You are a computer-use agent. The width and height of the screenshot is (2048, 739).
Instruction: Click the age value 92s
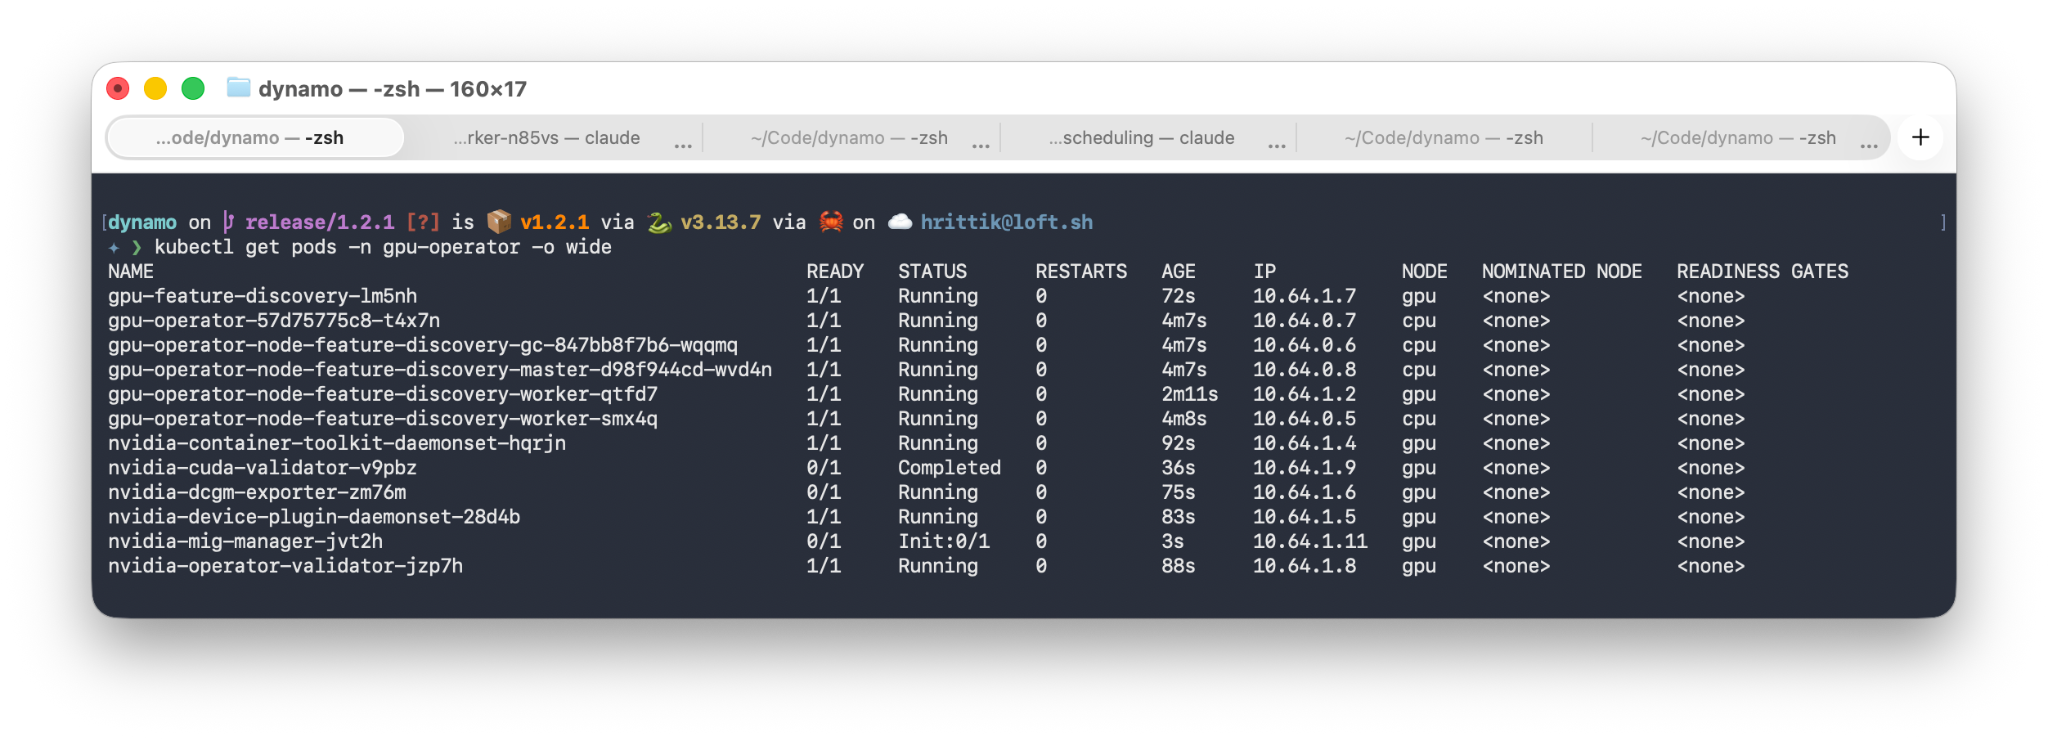(1178, 443)
